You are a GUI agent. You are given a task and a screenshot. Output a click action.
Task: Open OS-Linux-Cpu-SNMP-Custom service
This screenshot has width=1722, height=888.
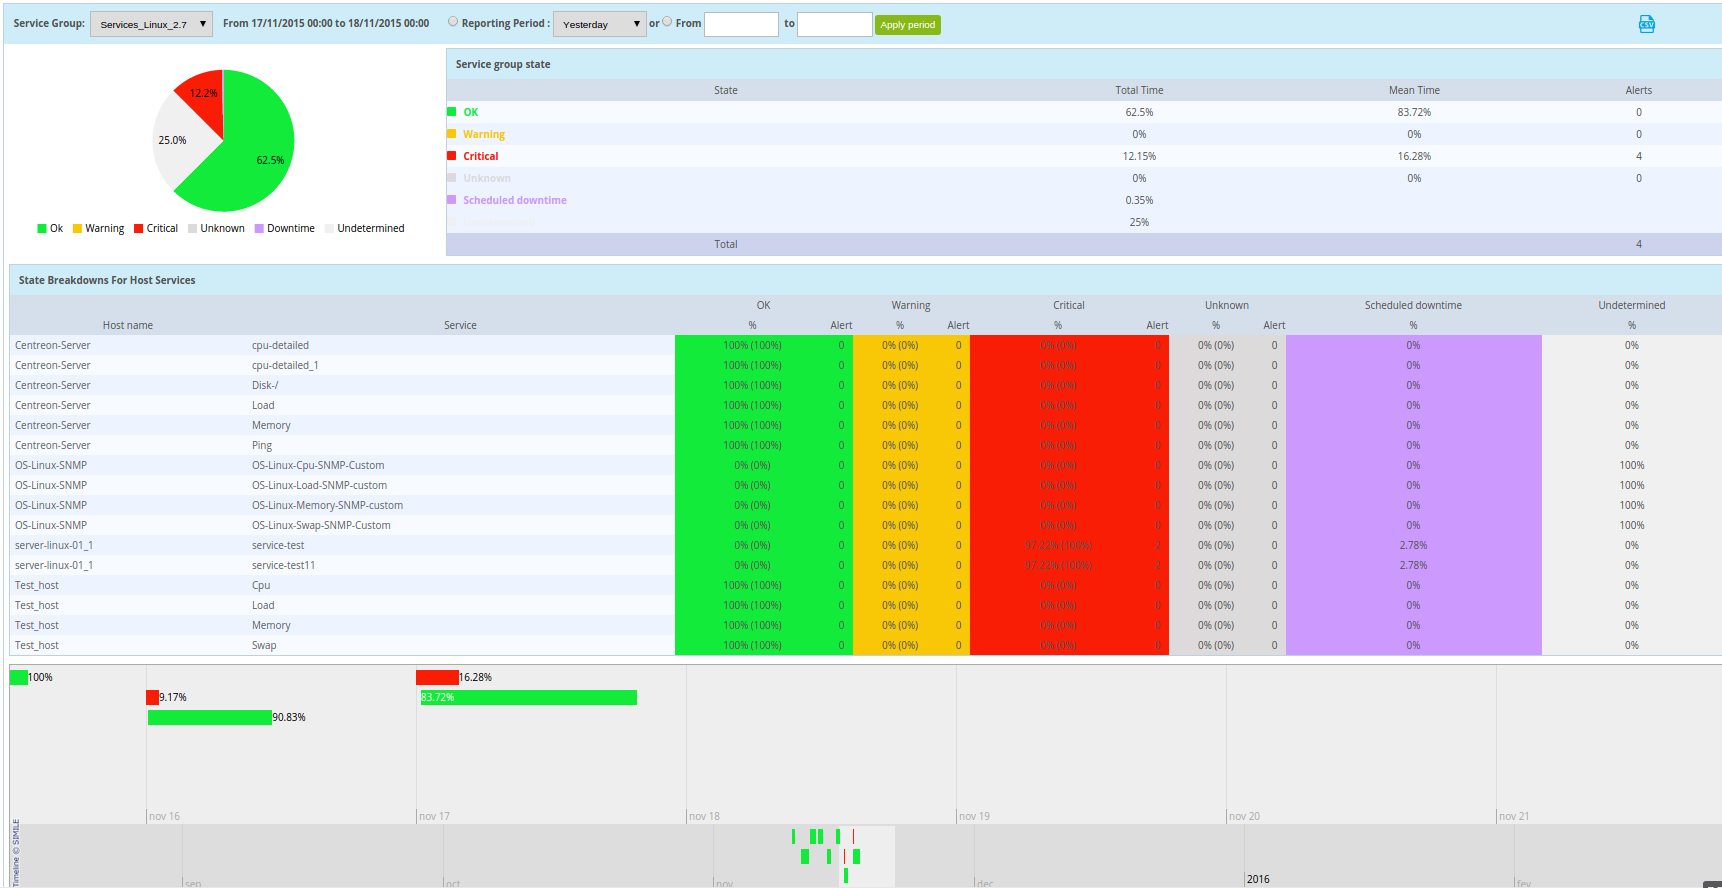[318, 465]
